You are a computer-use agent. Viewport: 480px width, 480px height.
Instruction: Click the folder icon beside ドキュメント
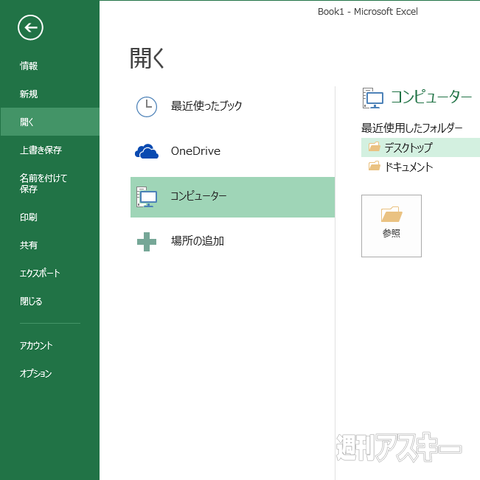(374, 166)
